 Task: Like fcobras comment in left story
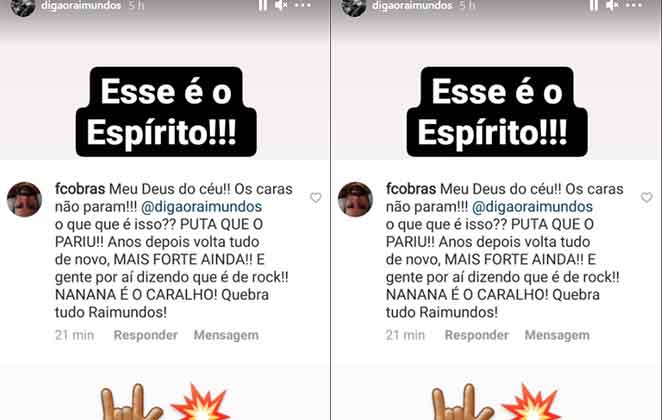point(316,197)
